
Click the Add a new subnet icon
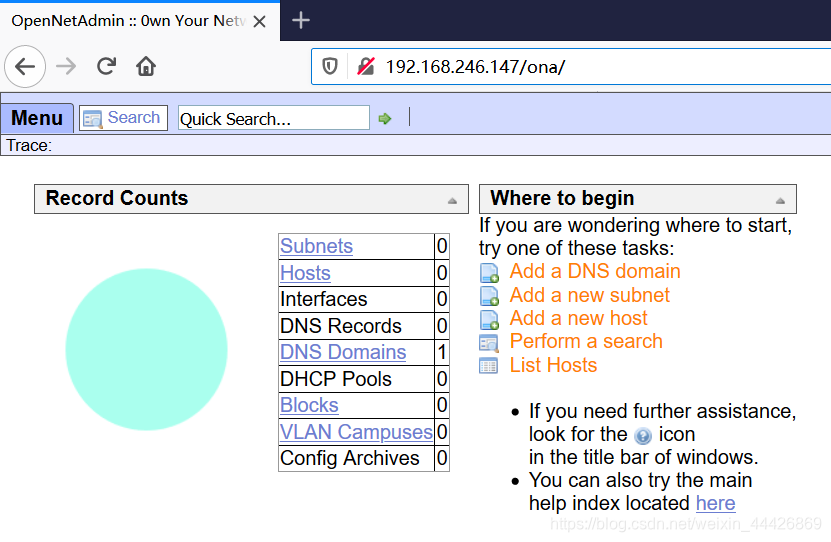click(x=489, y=296)
